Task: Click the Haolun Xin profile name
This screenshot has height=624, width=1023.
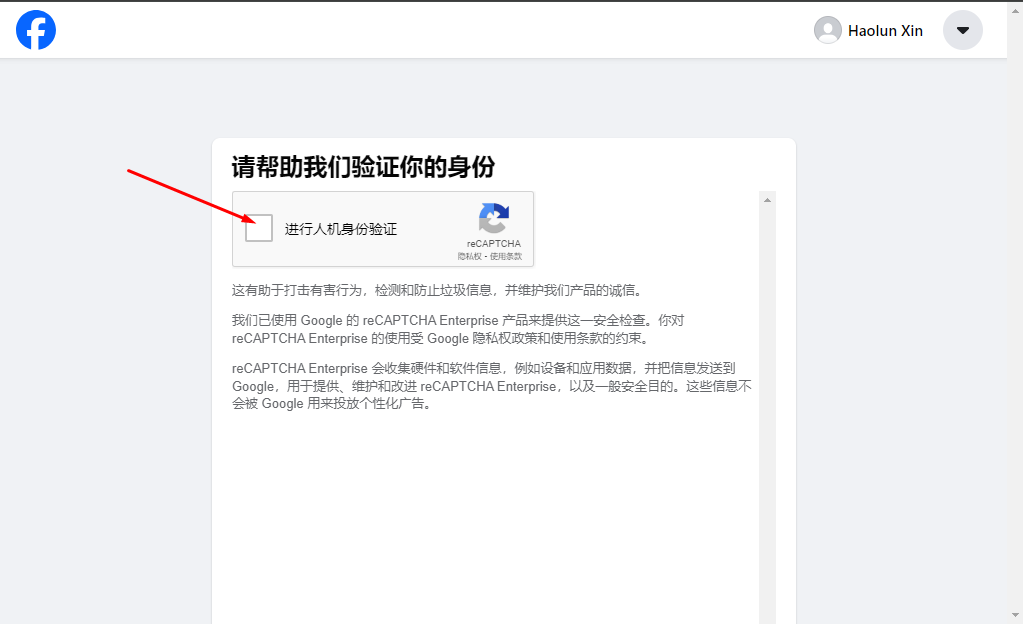Action: click(x=885, y=31)
